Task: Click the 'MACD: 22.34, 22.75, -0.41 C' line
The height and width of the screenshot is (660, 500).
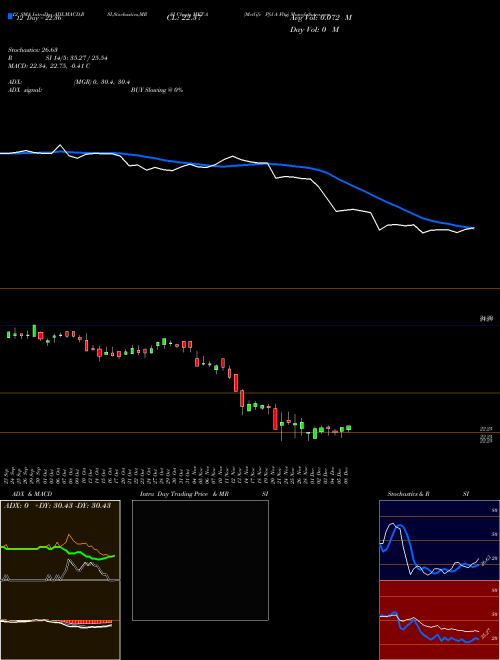Action: (x=49, y=66)
